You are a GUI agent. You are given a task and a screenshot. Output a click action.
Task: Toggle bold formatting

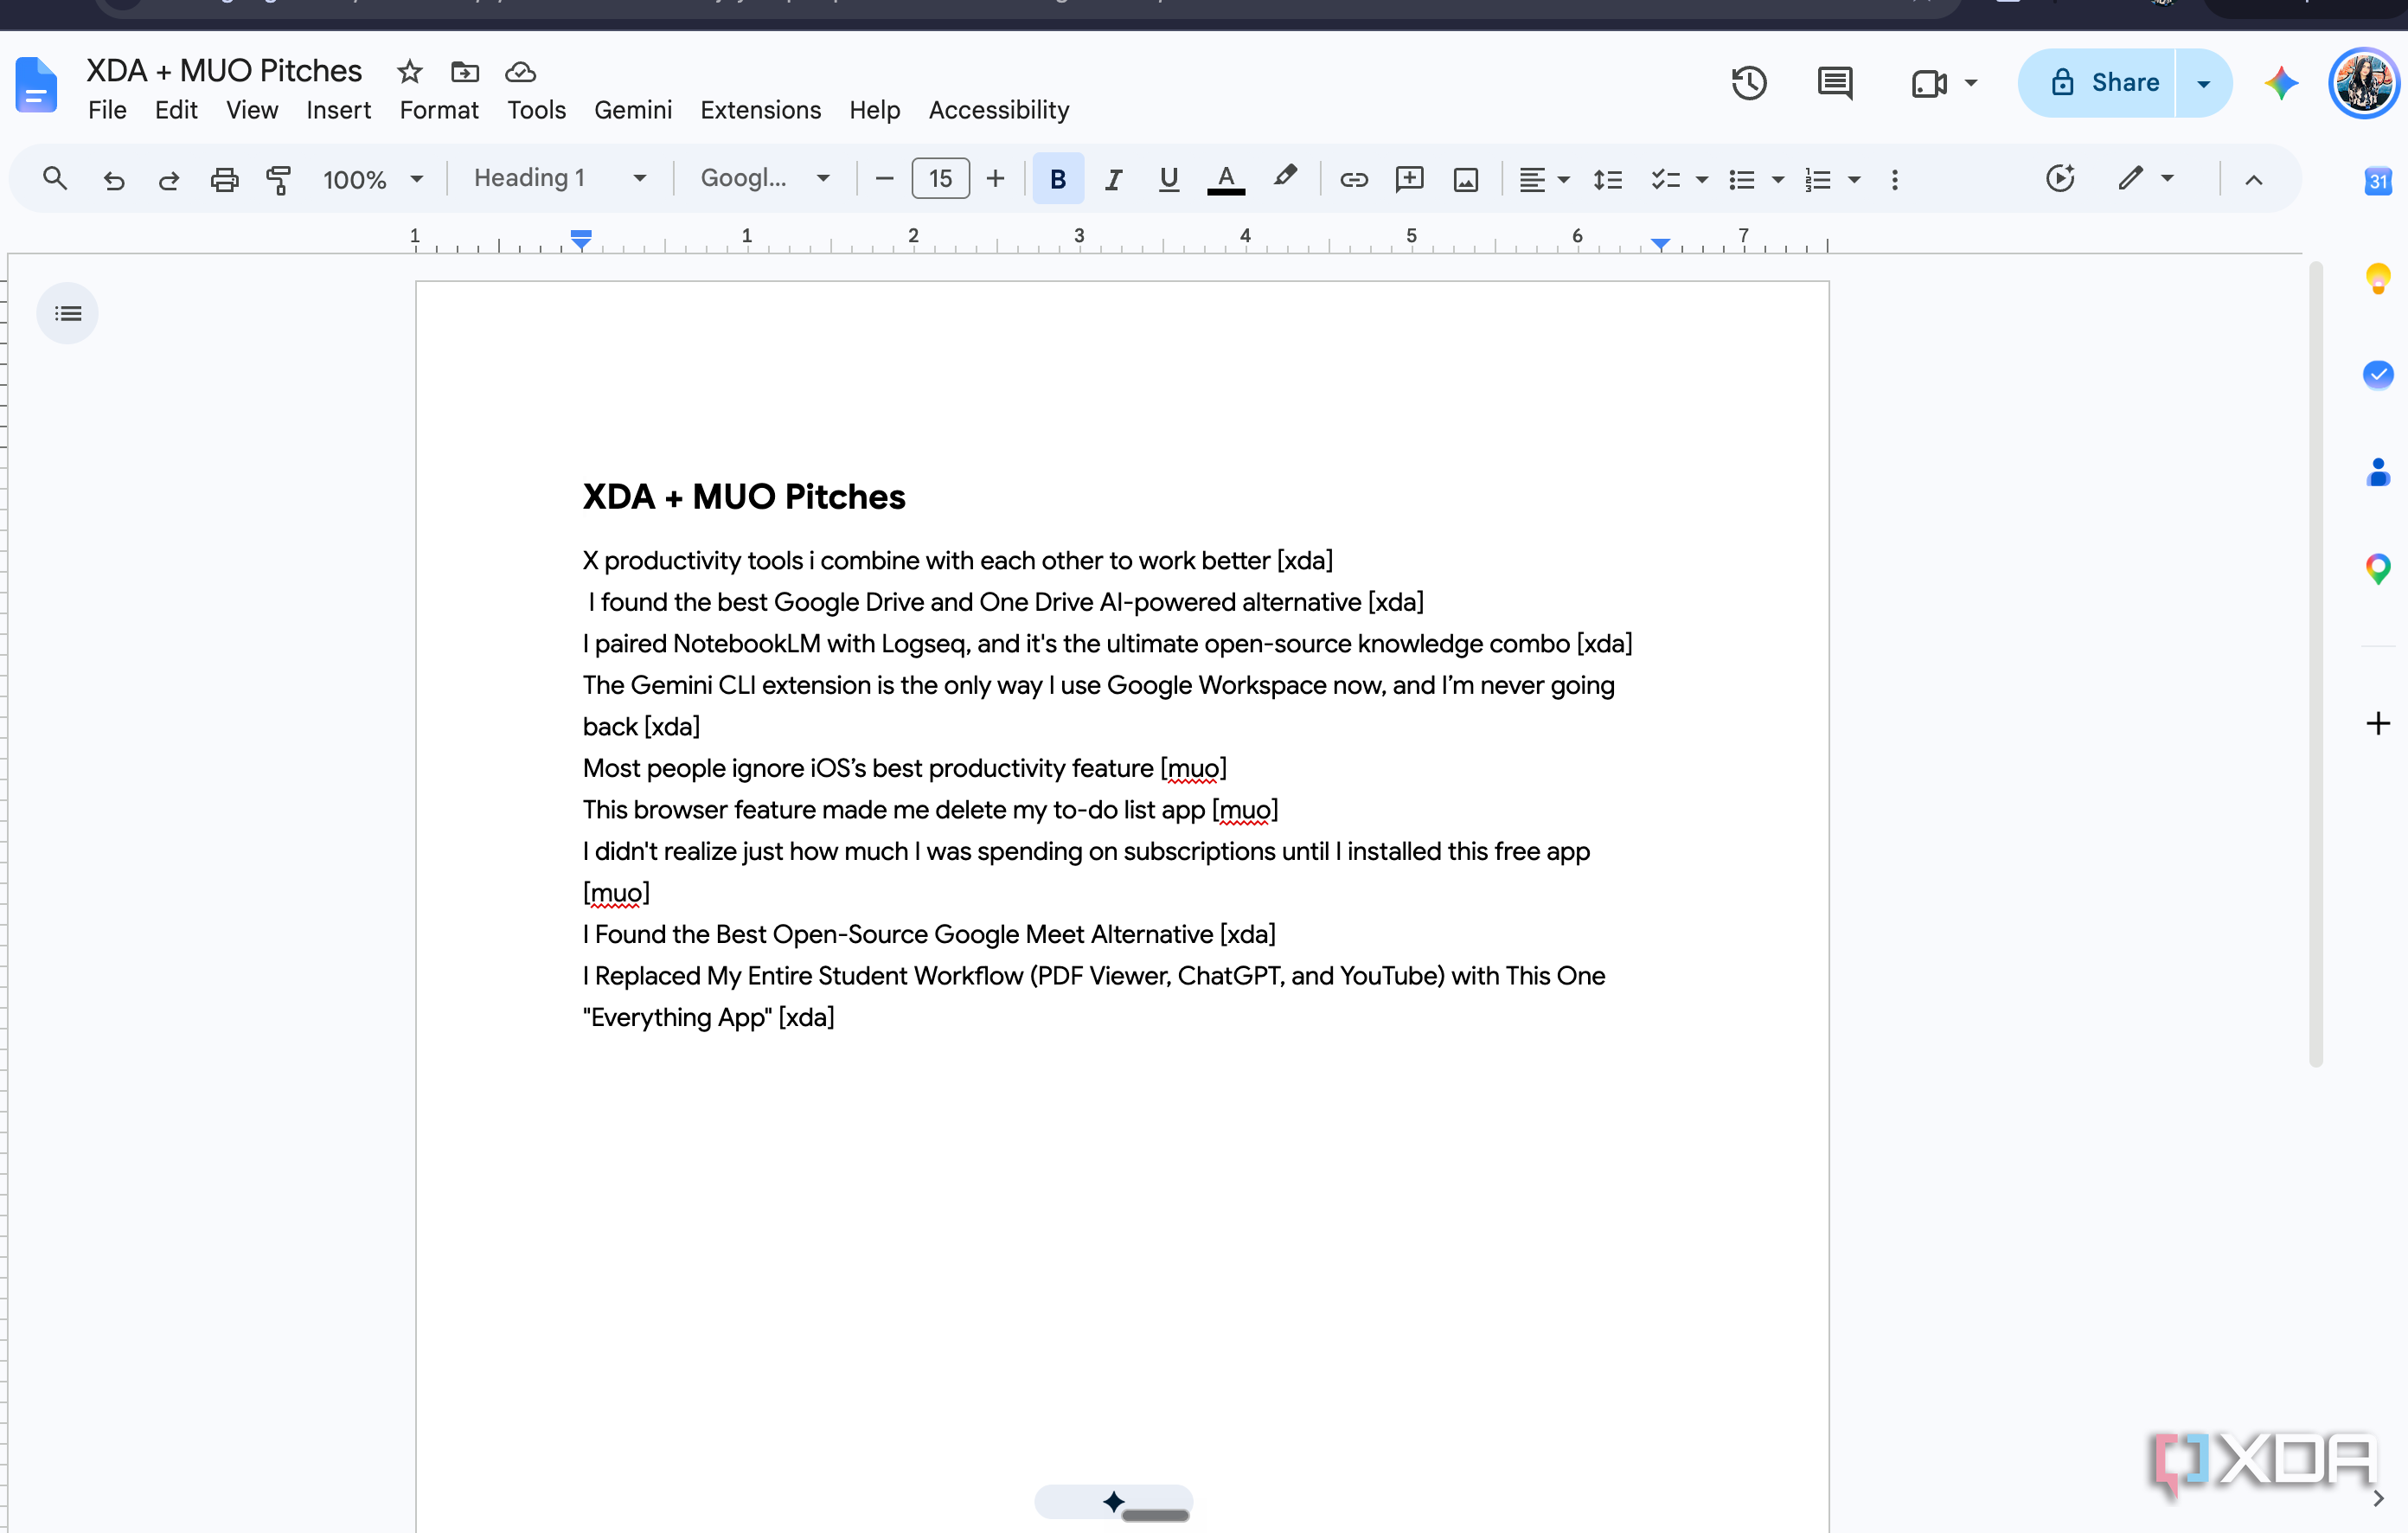(1058, 179)
